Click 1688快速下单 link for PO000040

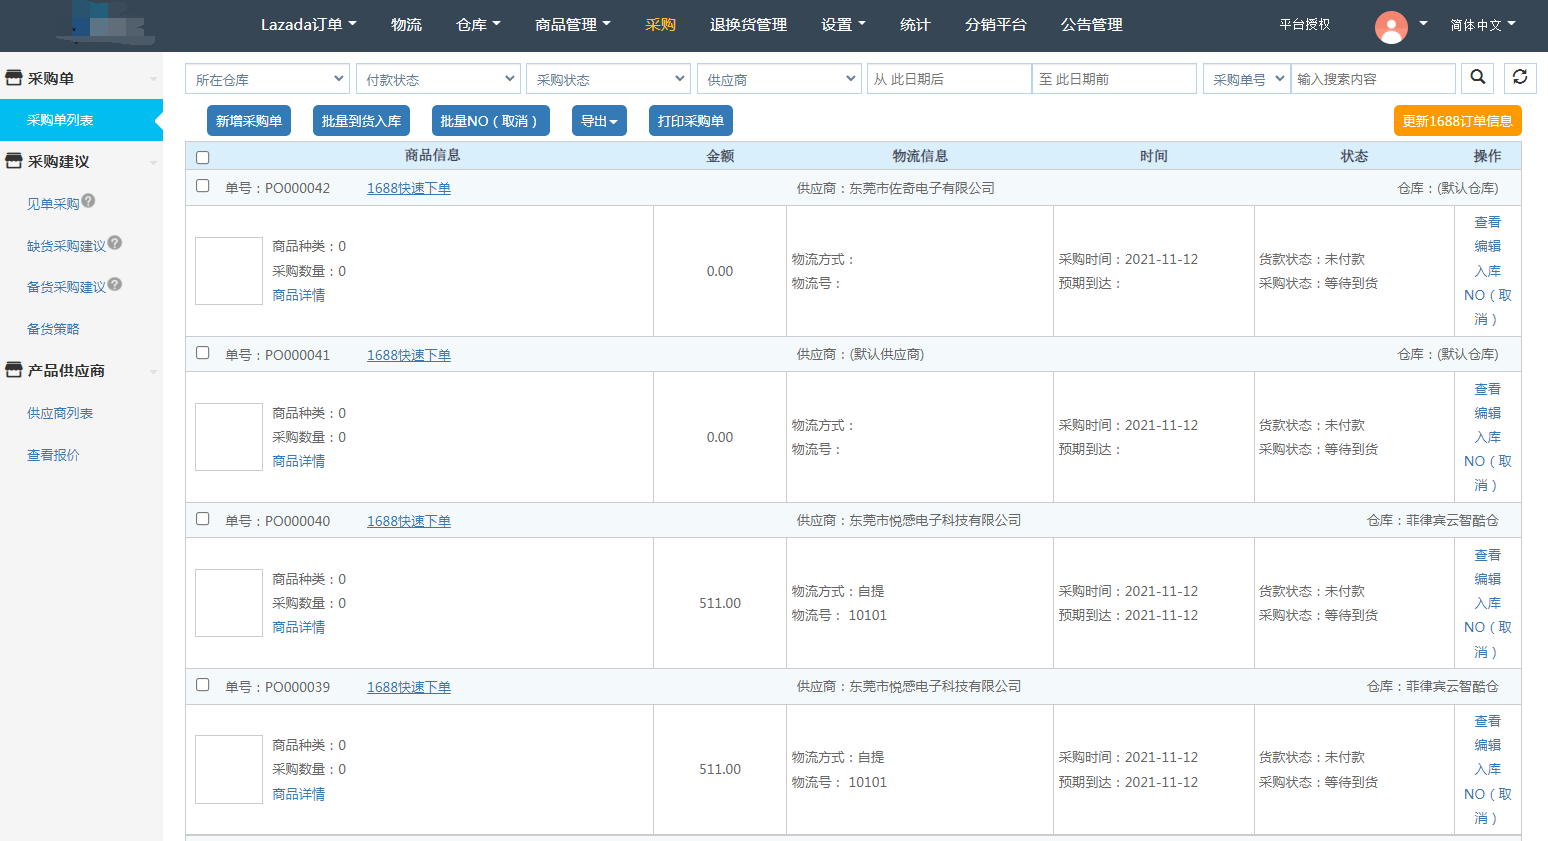tap(409, 521)
